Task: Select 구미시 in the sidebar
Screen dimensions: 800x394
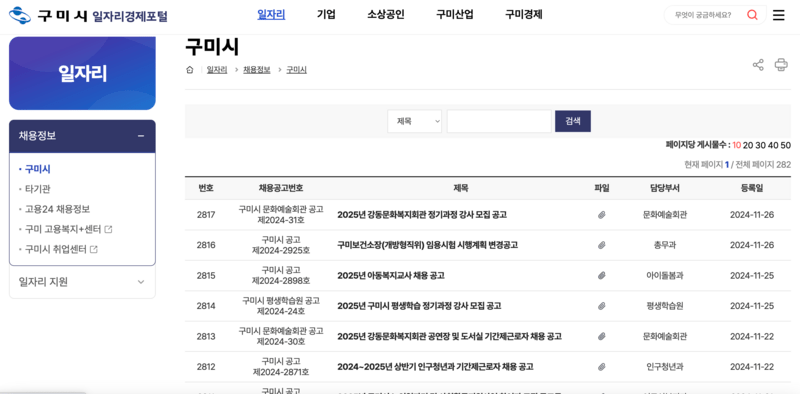Action: tap(38, 169)
